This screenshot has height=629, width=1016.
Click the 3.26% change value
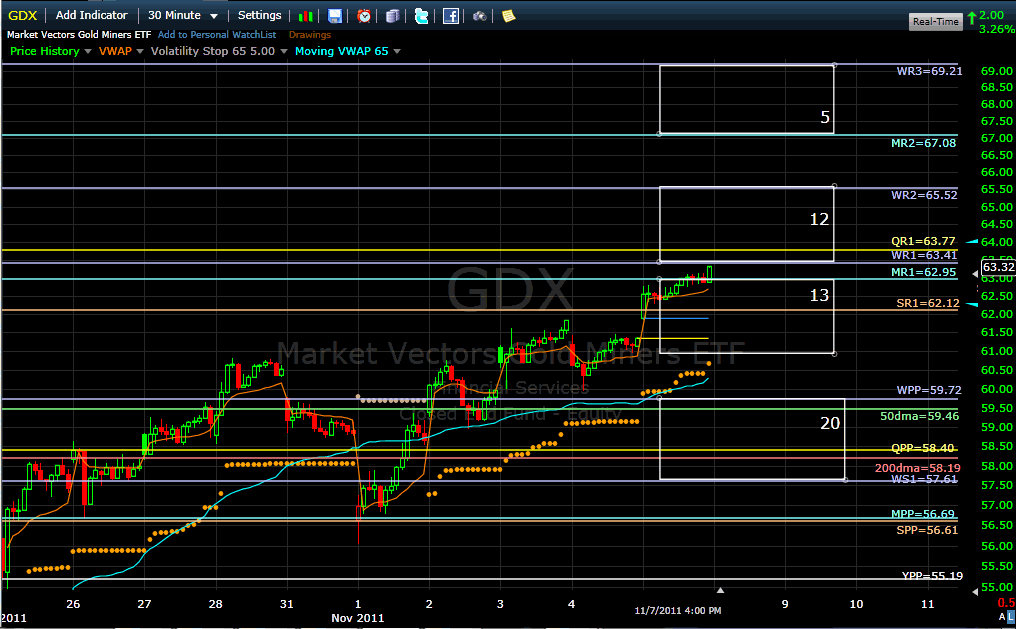[997, 29]
